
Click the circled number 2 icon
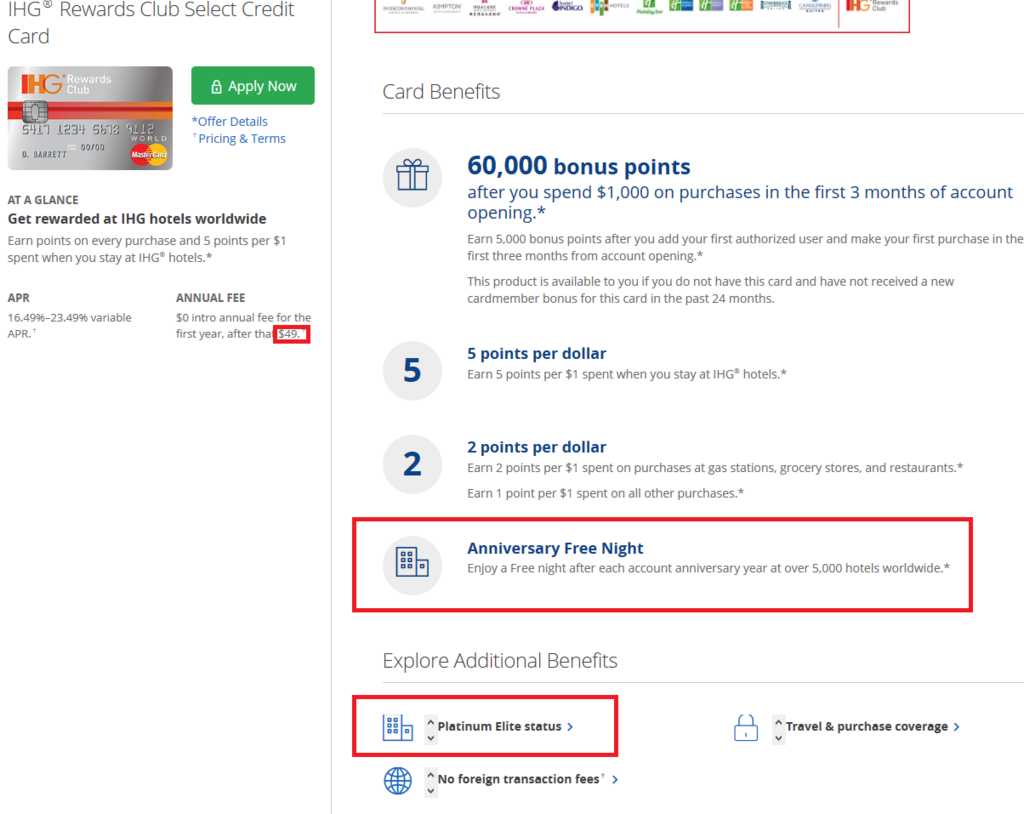412,464
